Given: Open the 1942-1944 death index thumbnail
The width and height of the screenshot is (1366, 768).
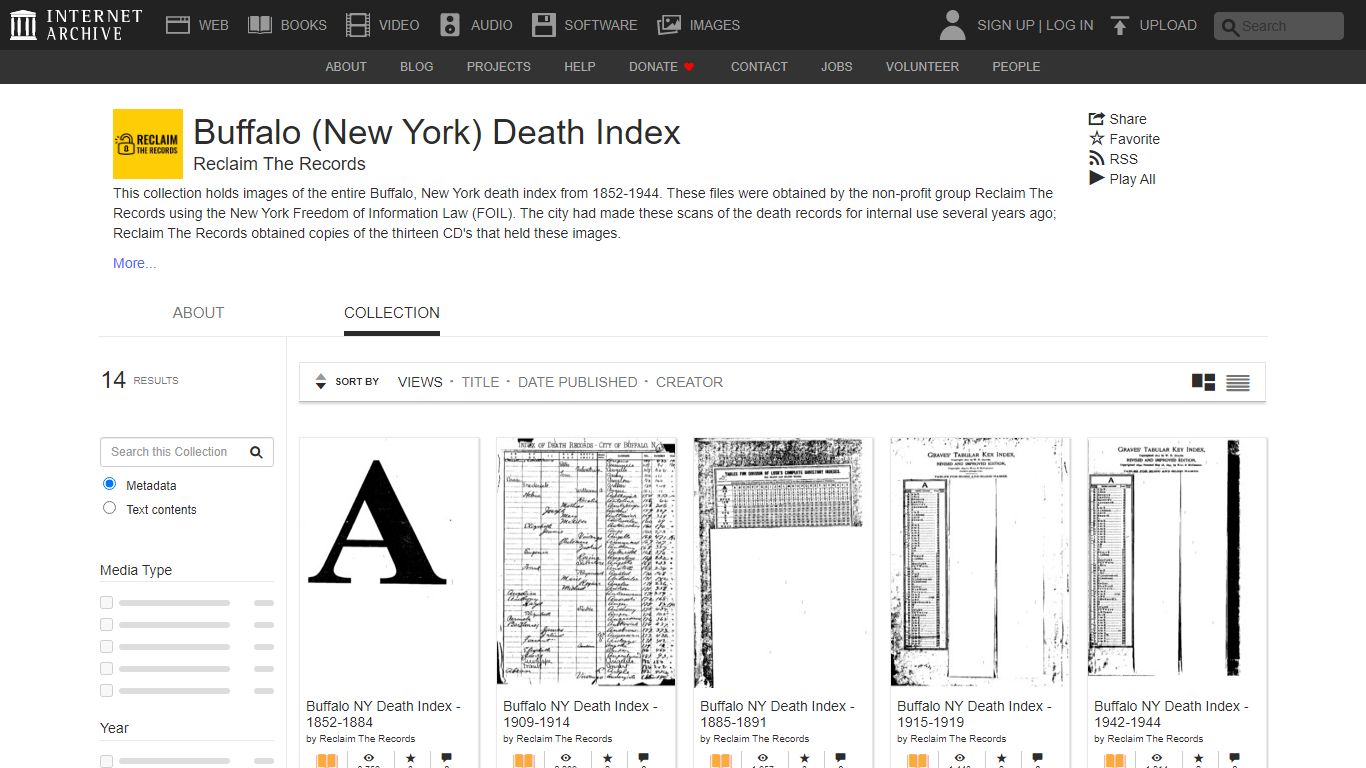Looking at the screenshot, I should 1177,562.
